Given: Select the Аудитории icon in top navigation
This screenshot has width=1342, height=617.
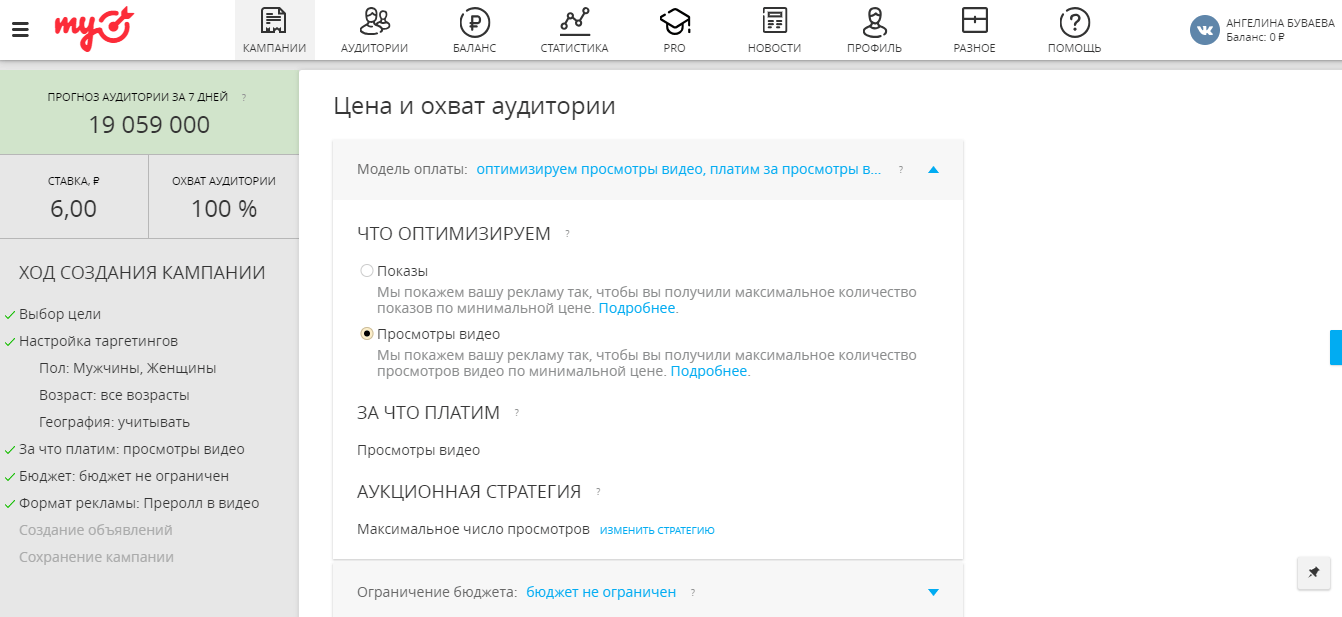Looking at the screenshot, I should [x=373, y=22].
